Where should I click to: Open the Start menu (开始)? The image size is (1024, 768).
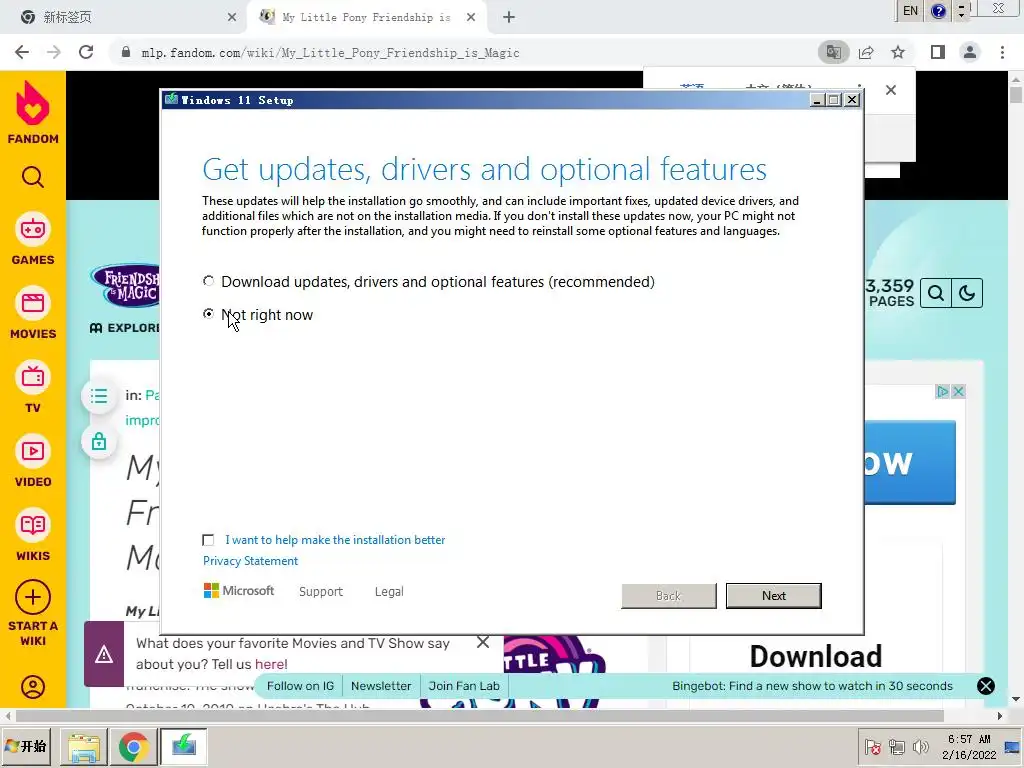[27, 746]
